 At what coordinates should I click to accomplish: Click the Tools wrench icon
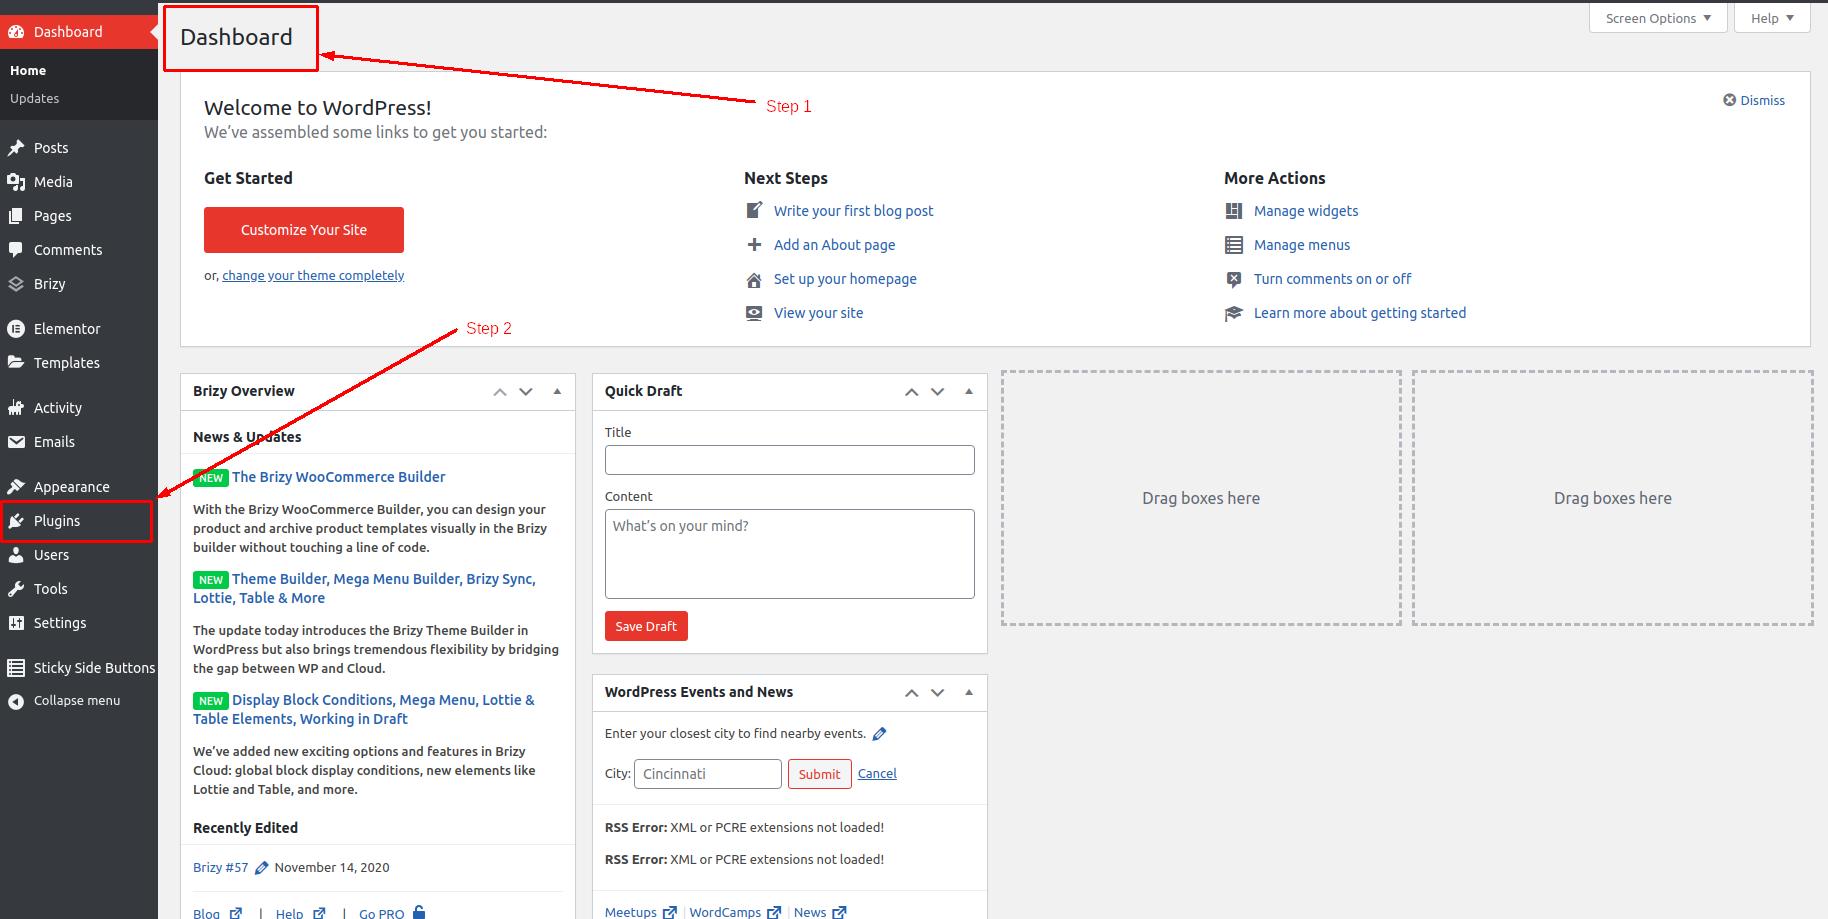(x=16, y=589)
